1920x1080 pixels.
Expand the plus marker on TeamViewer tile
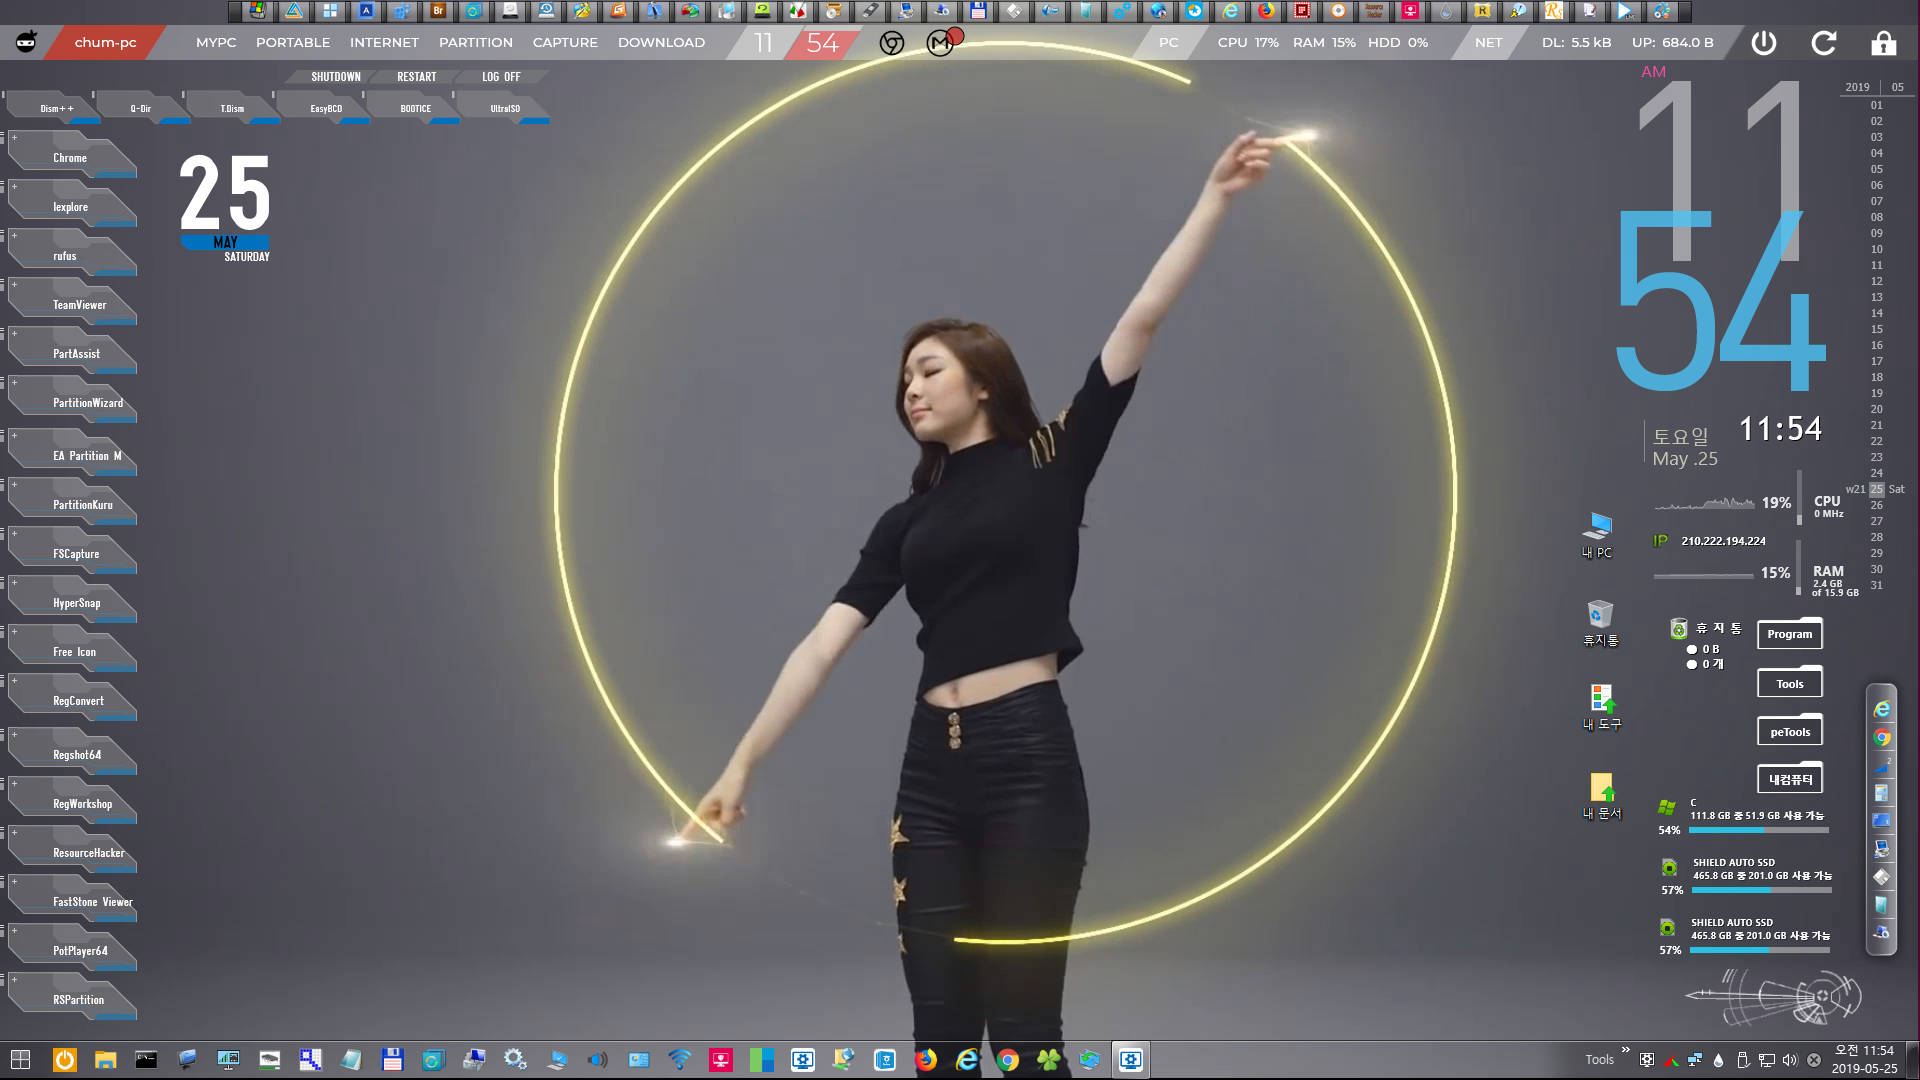pyautogui.click(x=14, y=285)
